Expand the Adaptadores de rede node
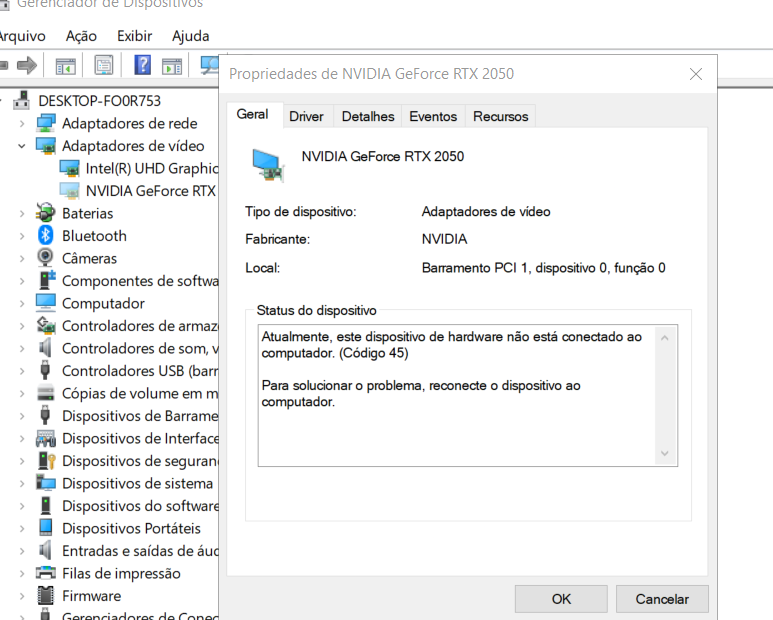Image resolution: width=773 pixels, height=620 pixels. (x=22, y=123)
